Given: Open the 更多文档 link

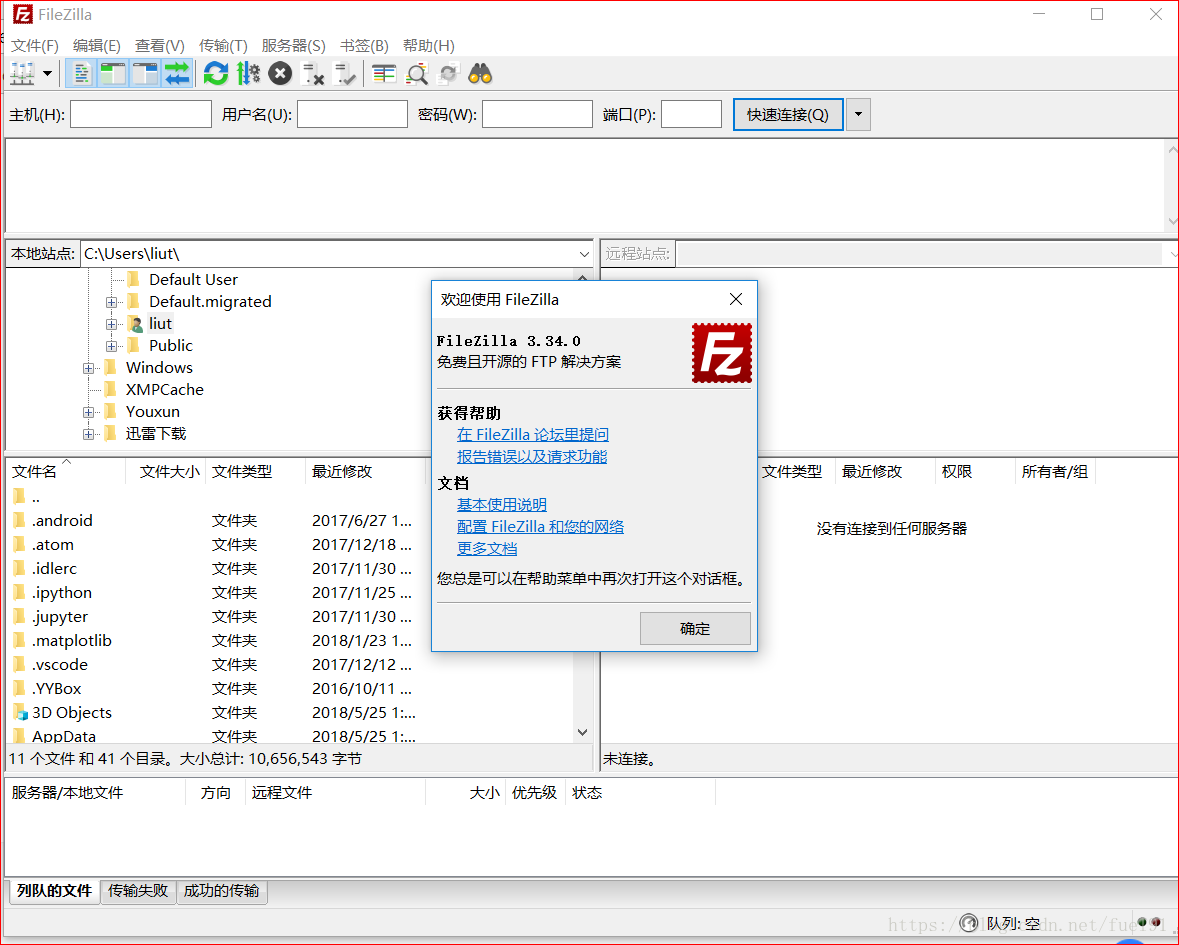Looking at the screenshot, I should (487, 548).
